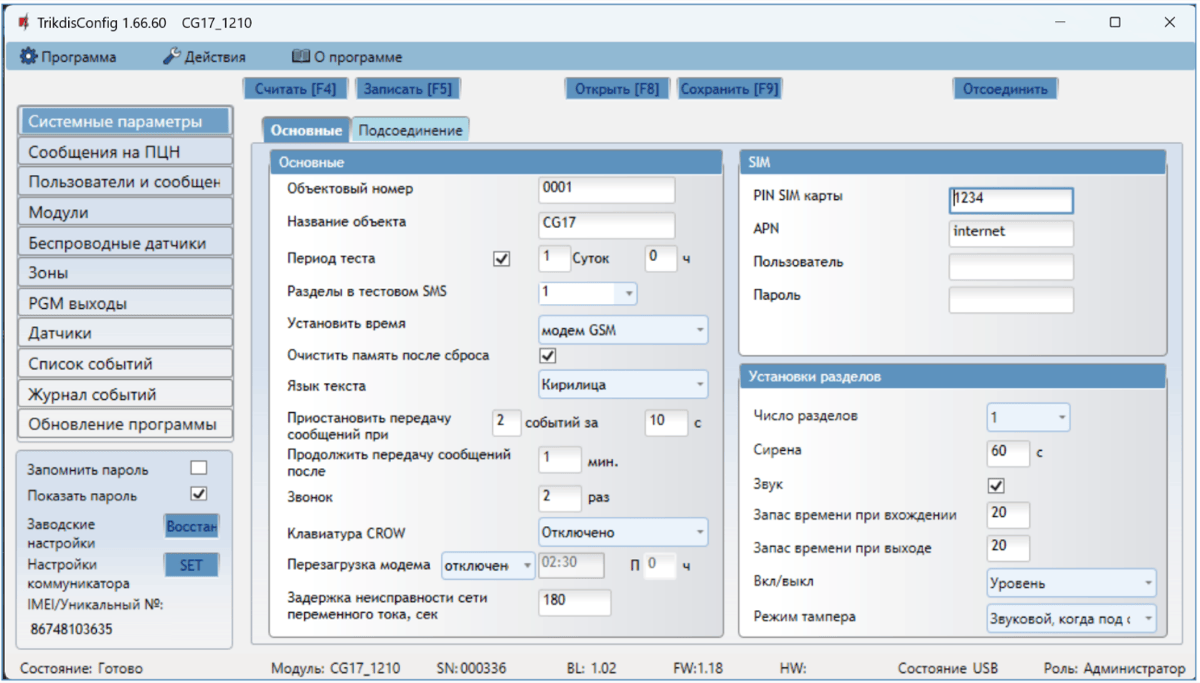
Task: Uncheck the Показать пароль checkbox
Action: pos(199,494)
